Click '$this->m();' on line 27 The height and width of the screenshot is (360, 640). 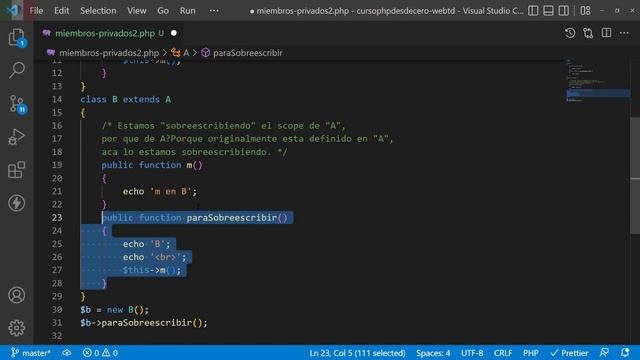(151, 270)
